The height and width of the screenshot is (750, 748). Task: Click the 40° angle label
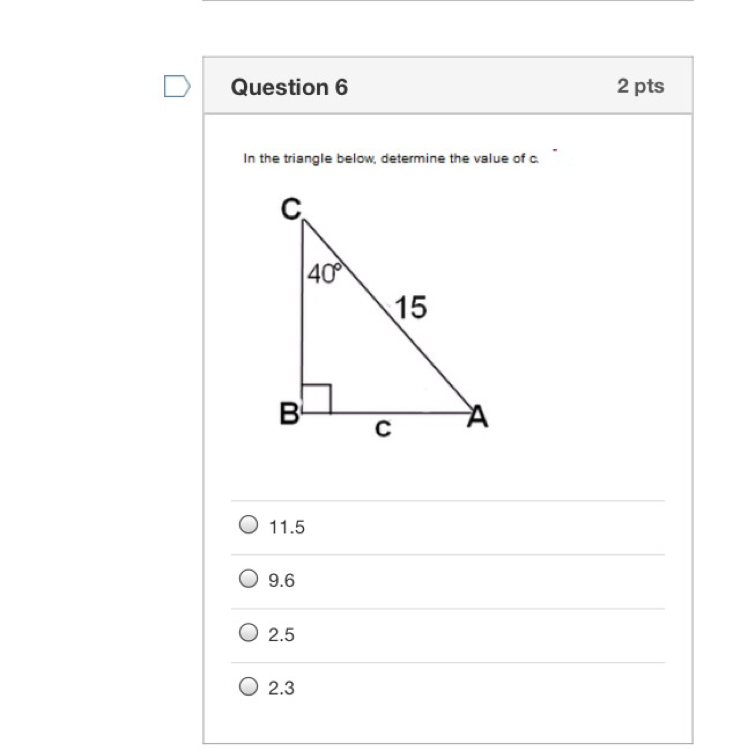[324, 272]
